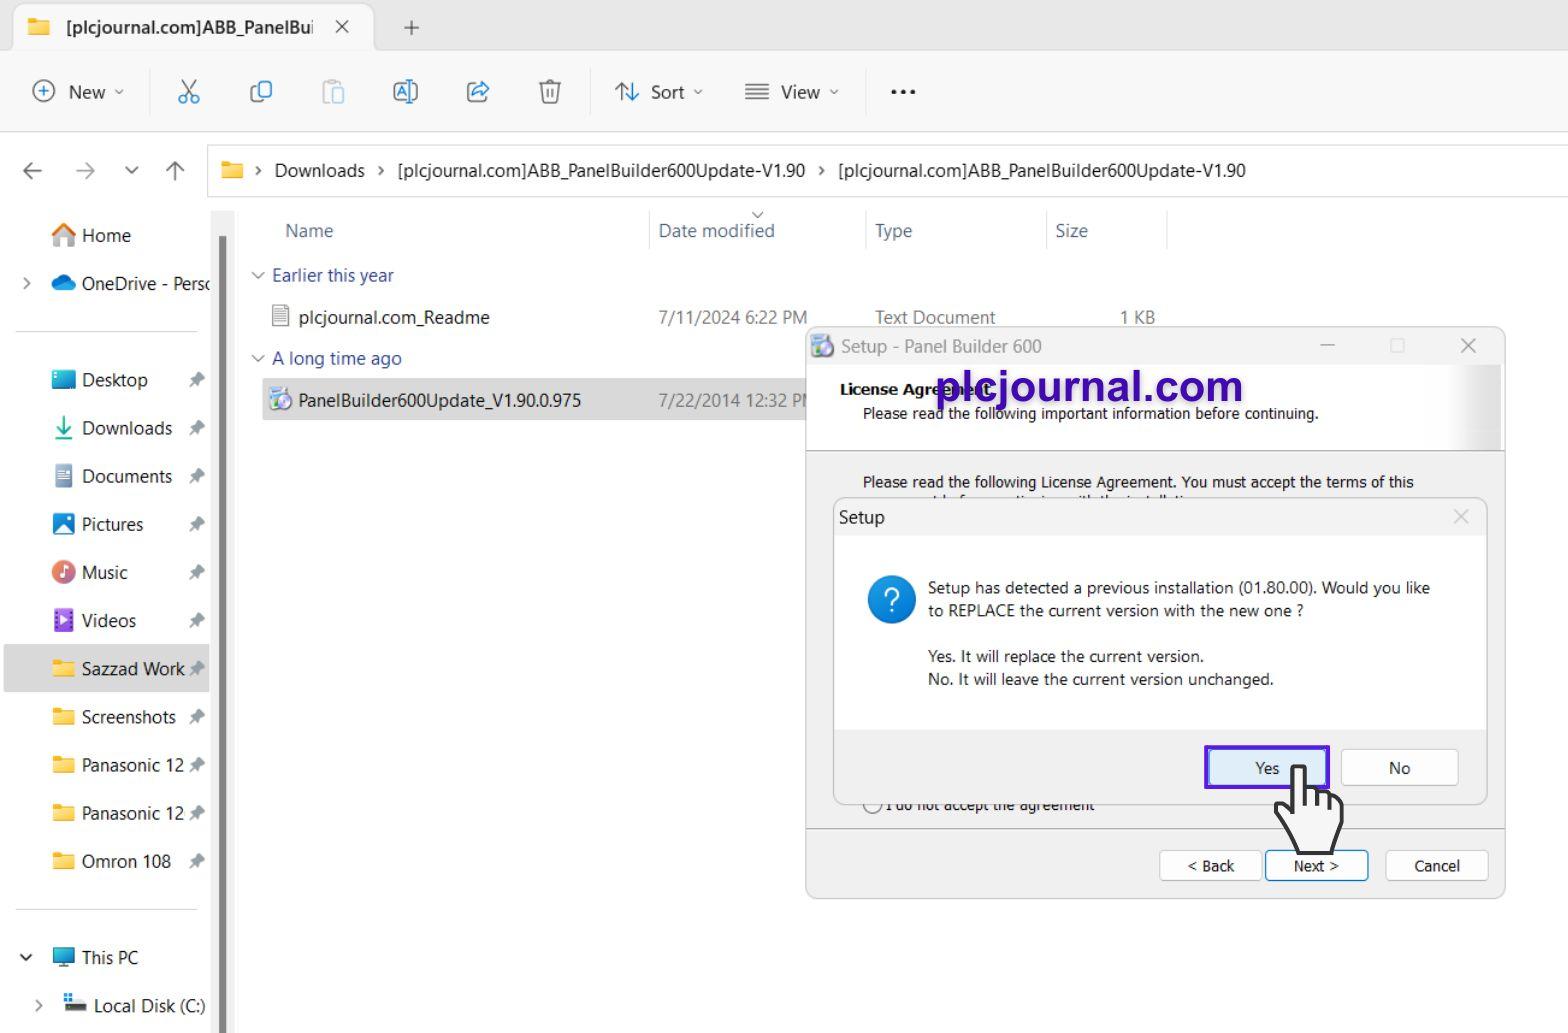Open the New dropdown menu

[78, 92]
